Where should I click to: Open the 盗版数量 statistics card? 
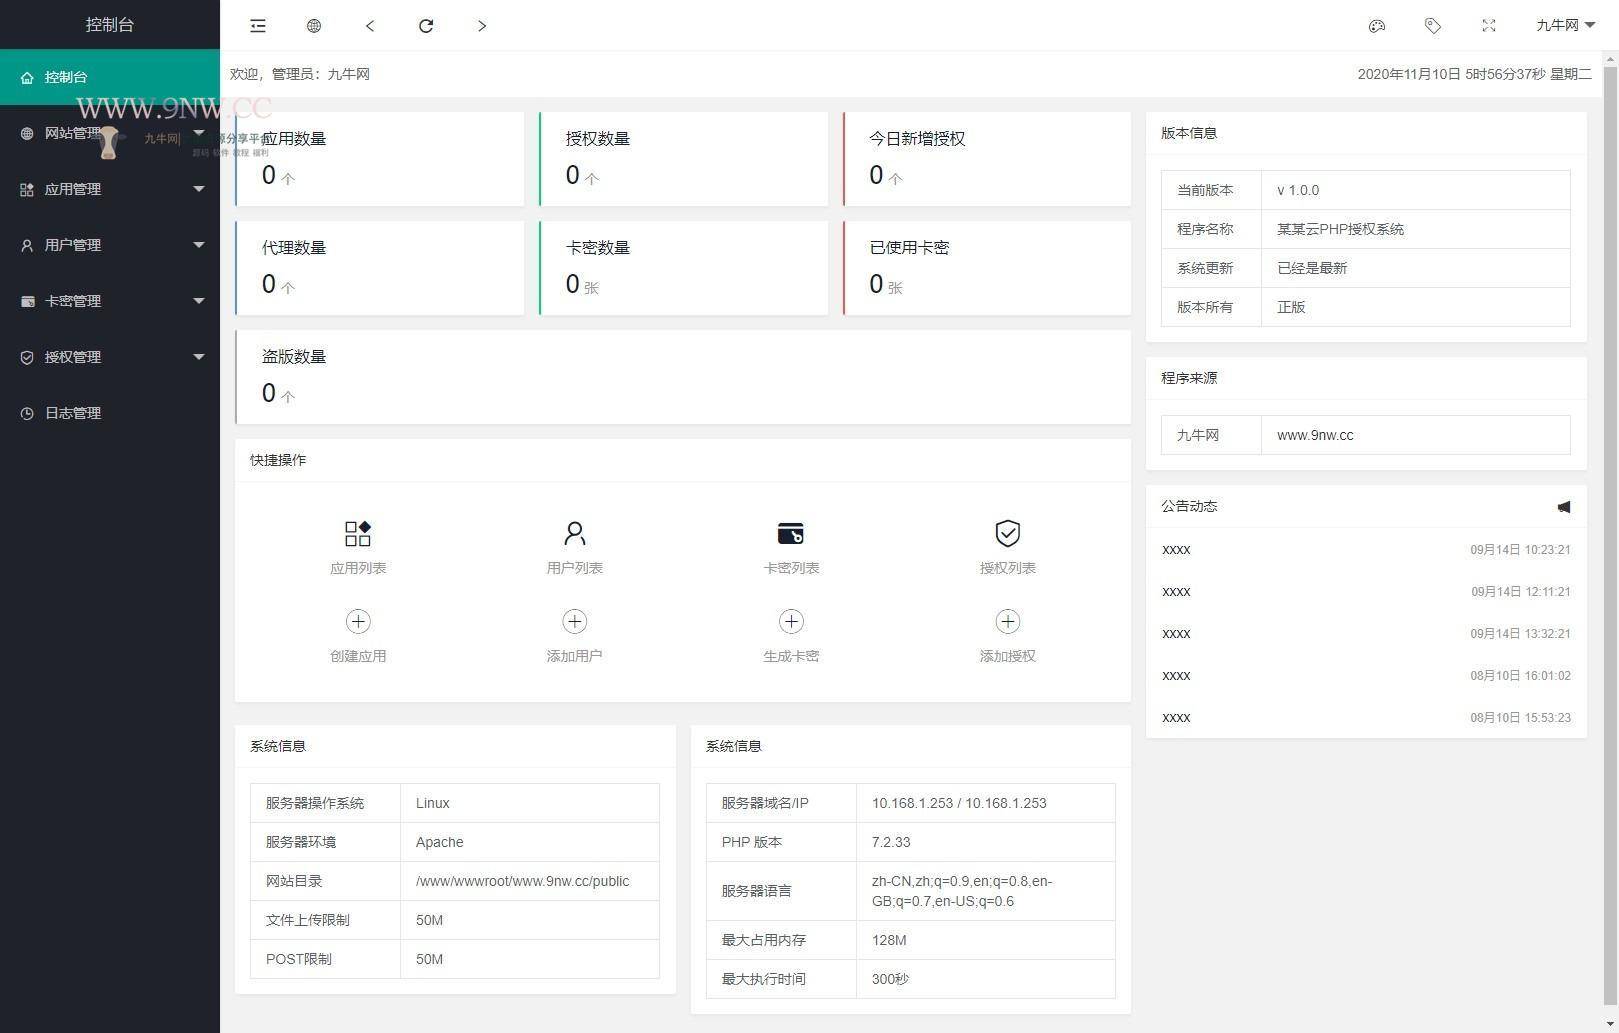(x=683, y=377)
